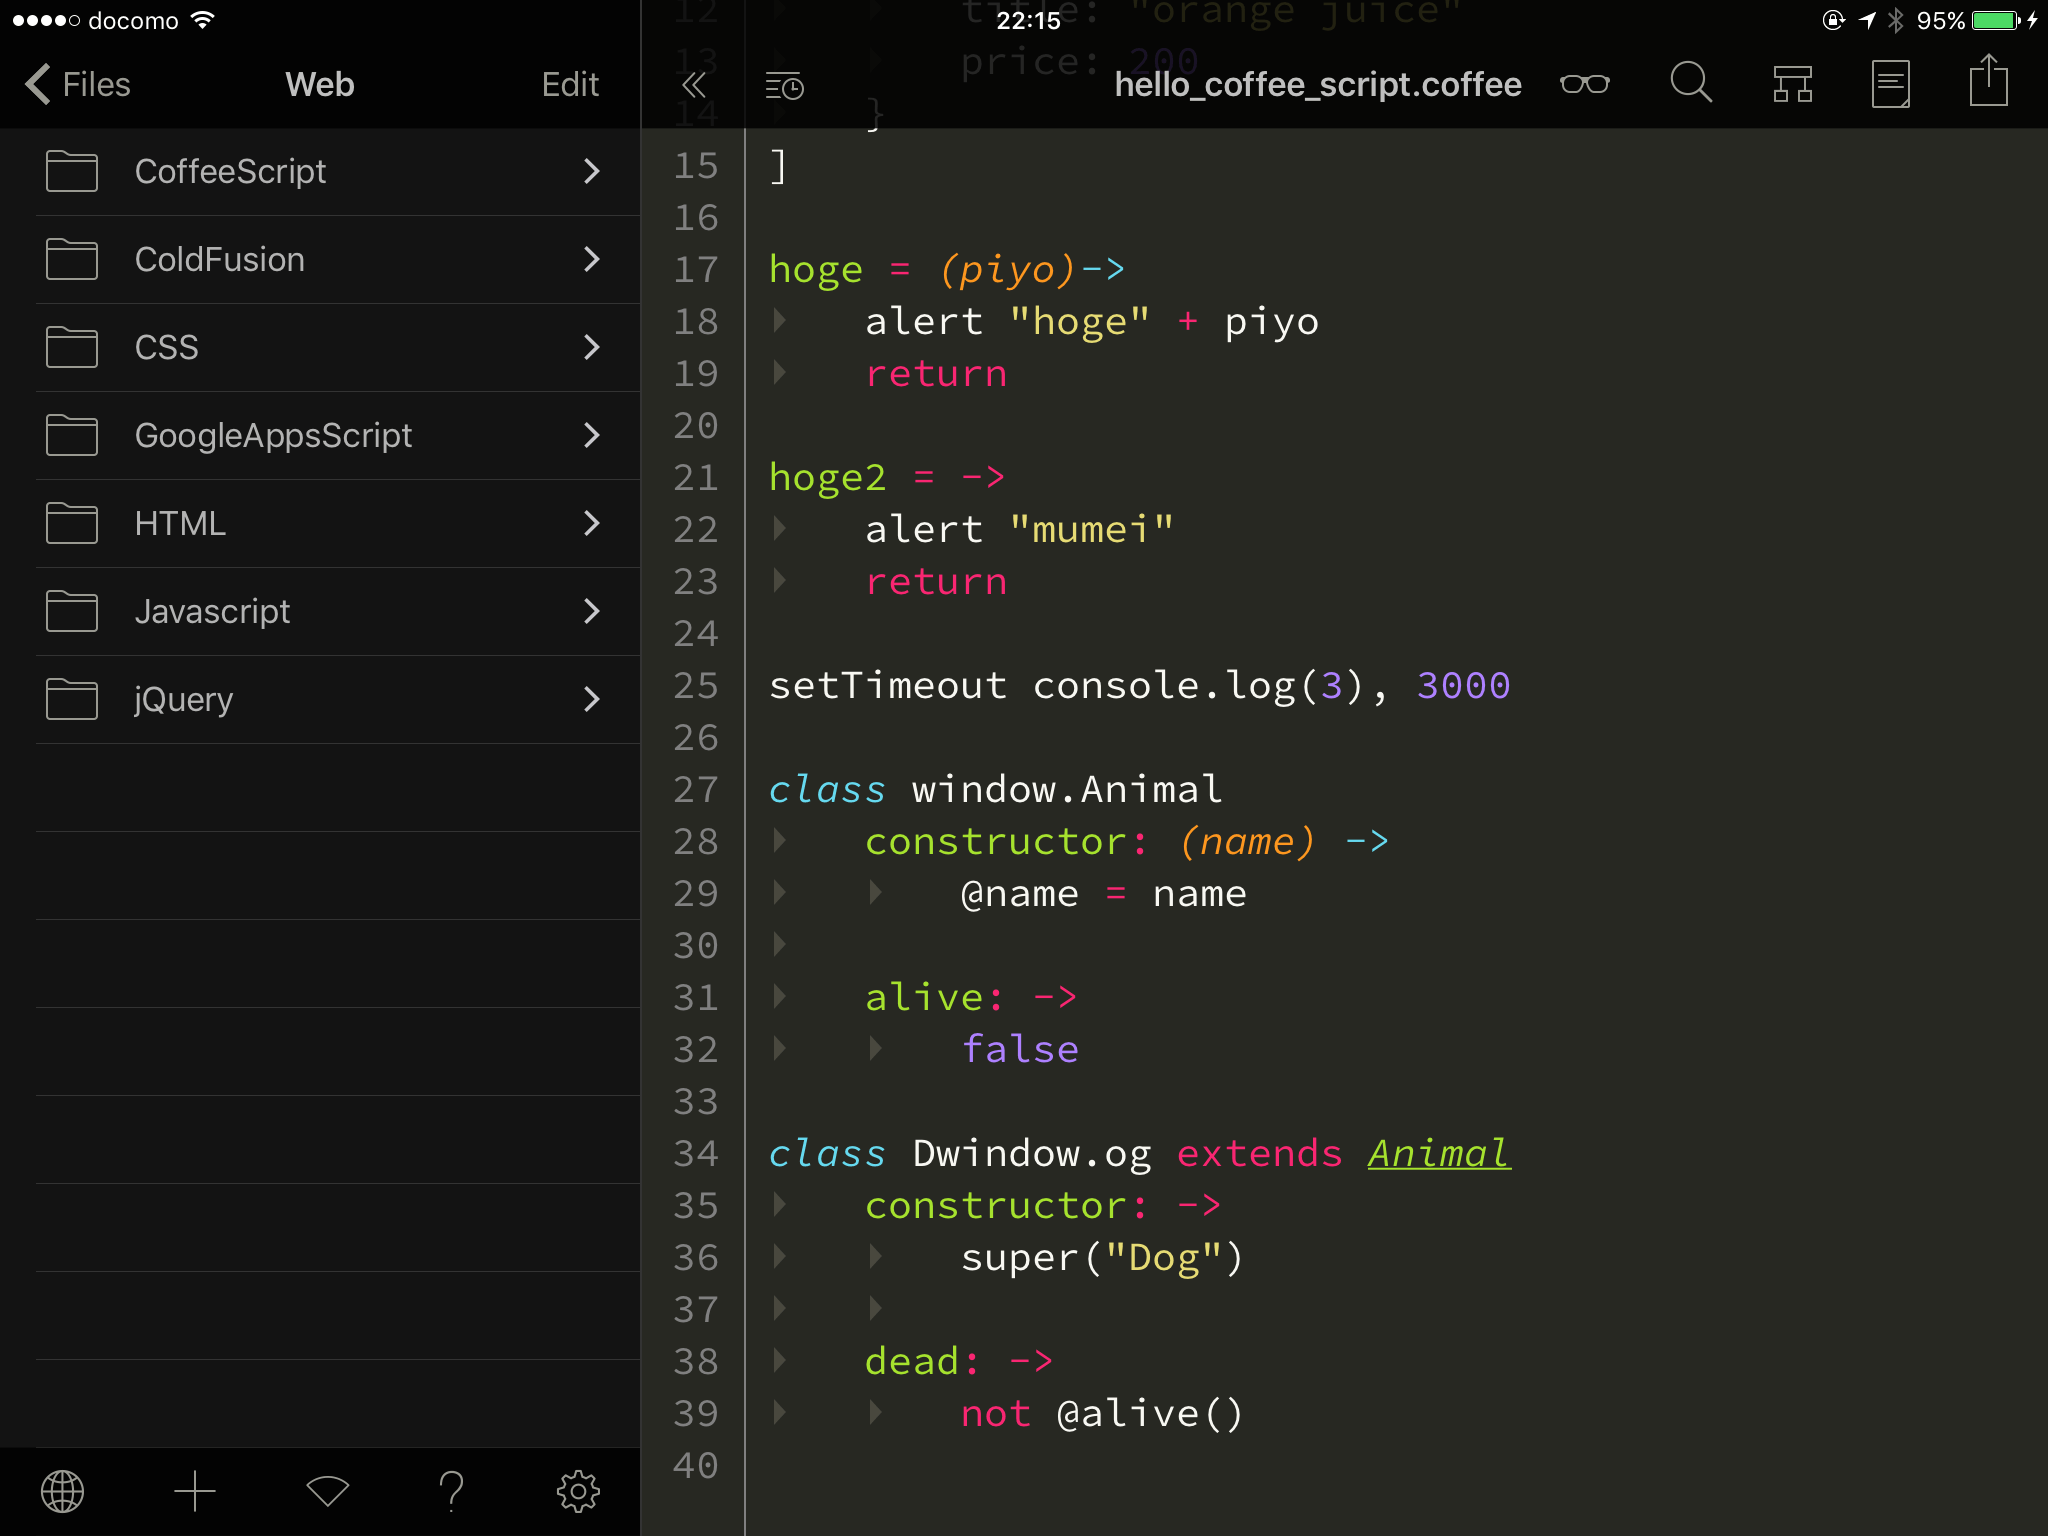Tap 'super("Dog")' on line 36
Screen dimensions: 2048x1536
click(1102, 1258)
